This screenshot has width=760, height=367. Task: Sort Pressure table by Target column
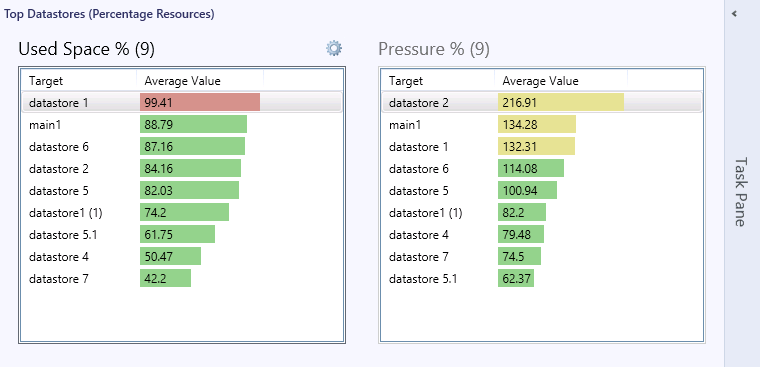pyautogui.click(x=438, y=80)
